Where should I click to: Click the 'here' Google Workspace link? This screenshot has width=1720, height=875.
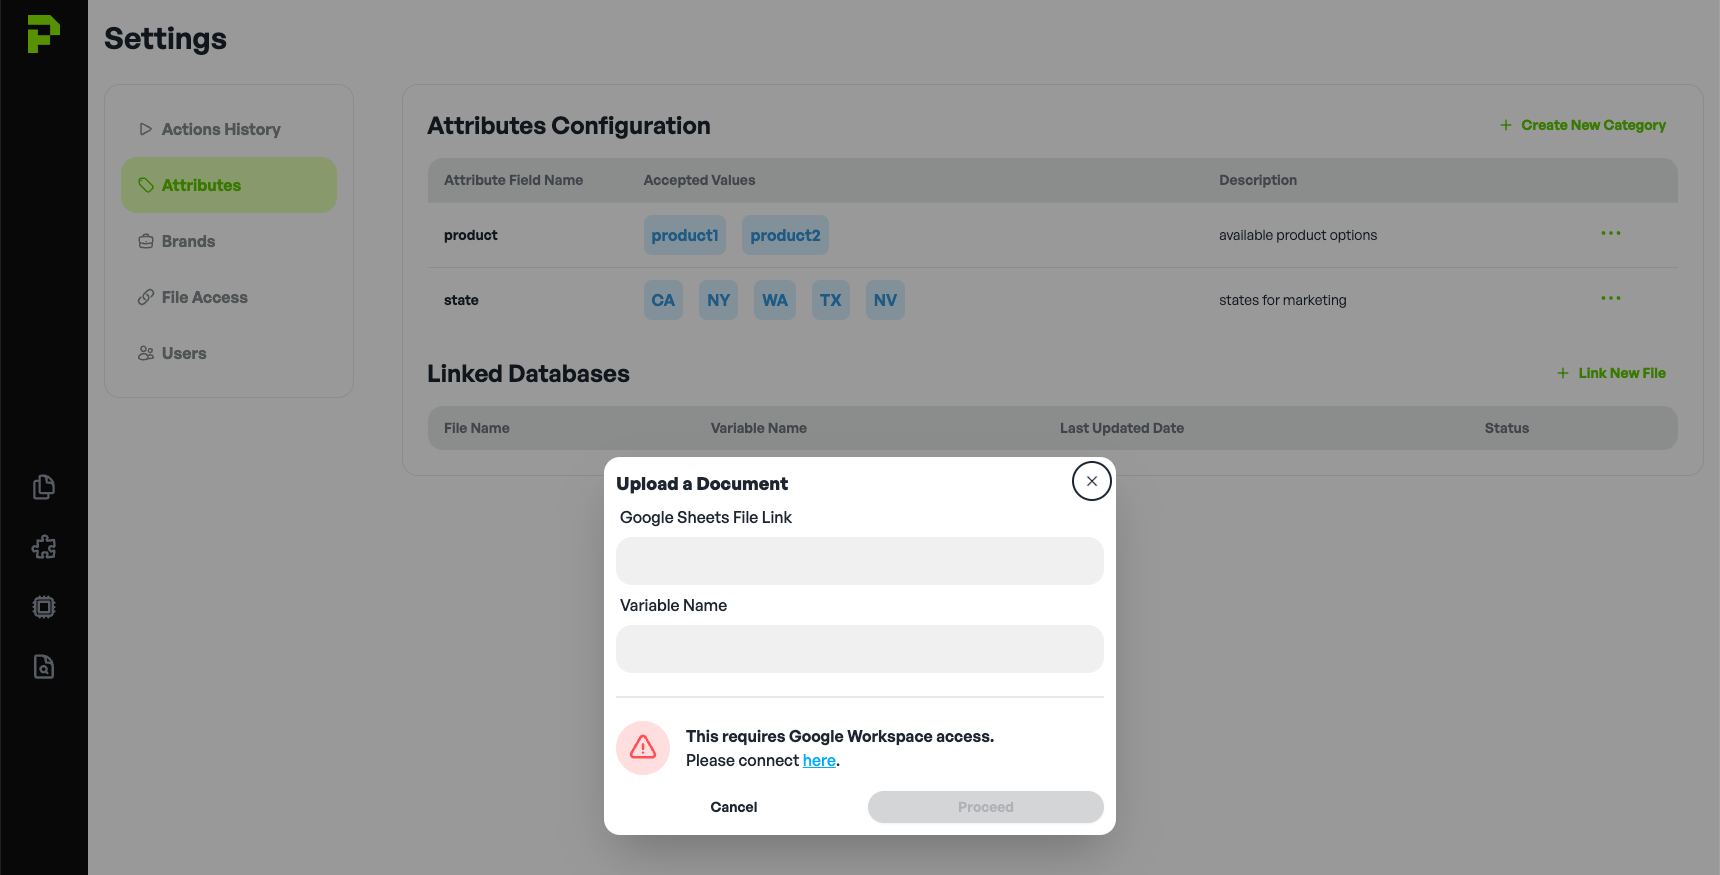pos(819,761)
